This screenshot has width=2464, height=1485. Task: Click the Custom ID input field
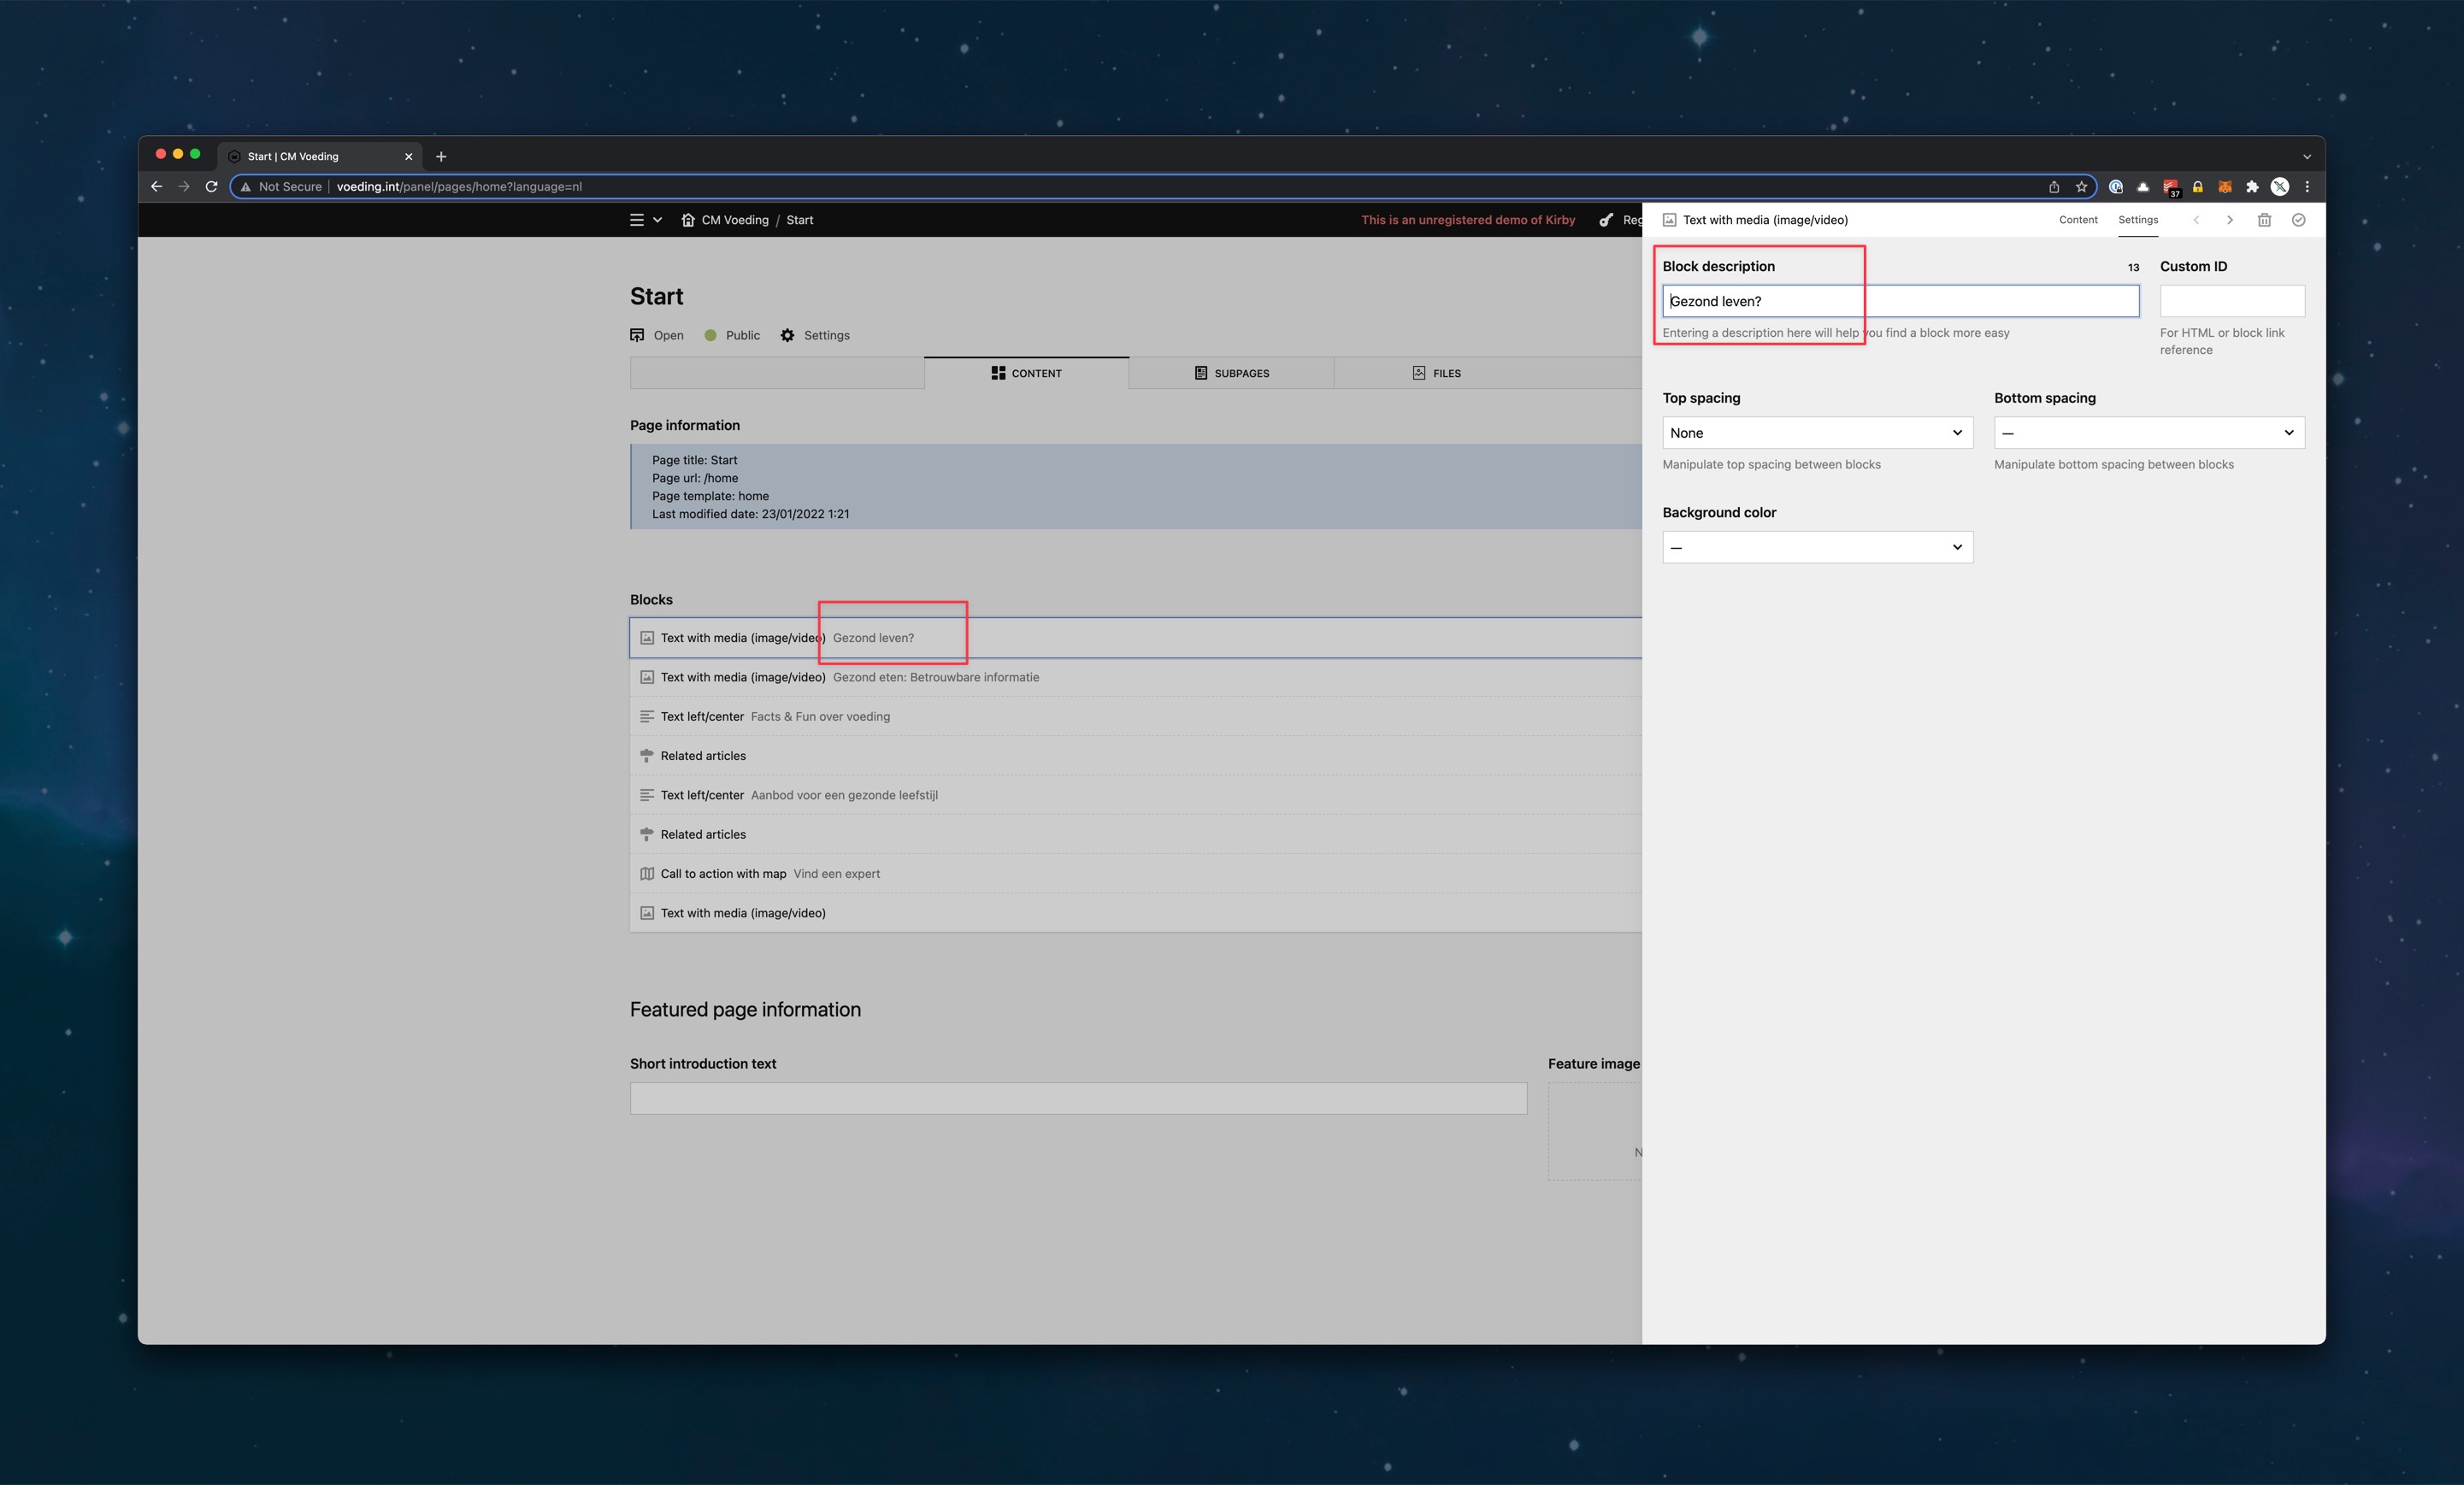point(2232,301)
